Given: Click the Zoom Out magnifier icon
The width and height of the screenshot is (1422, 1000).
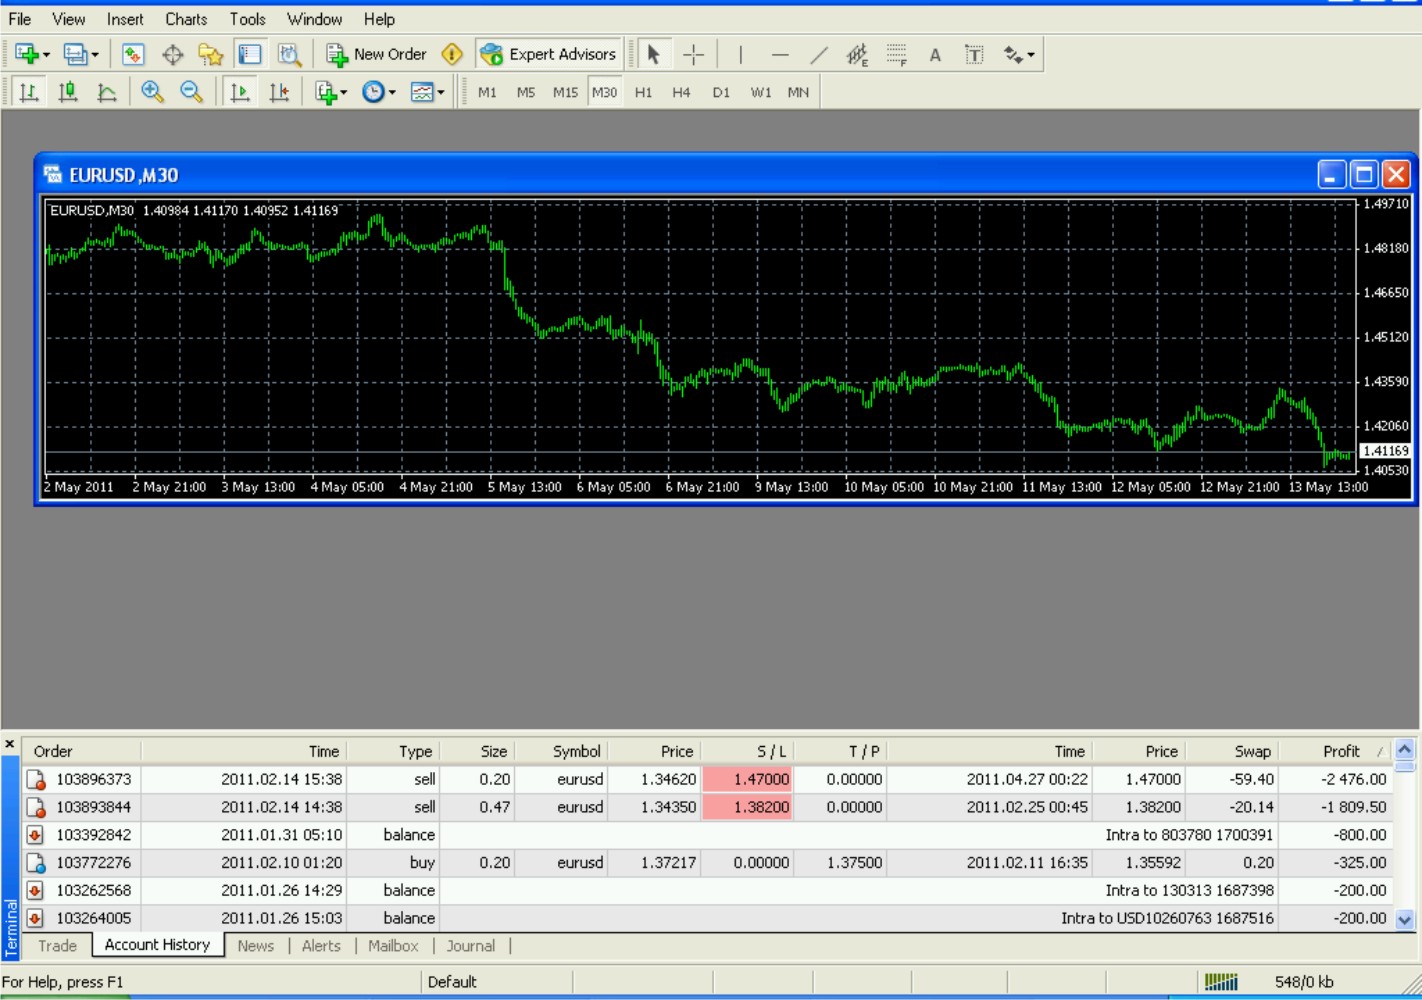Looking at the screenshot, I should coord(191,92).
